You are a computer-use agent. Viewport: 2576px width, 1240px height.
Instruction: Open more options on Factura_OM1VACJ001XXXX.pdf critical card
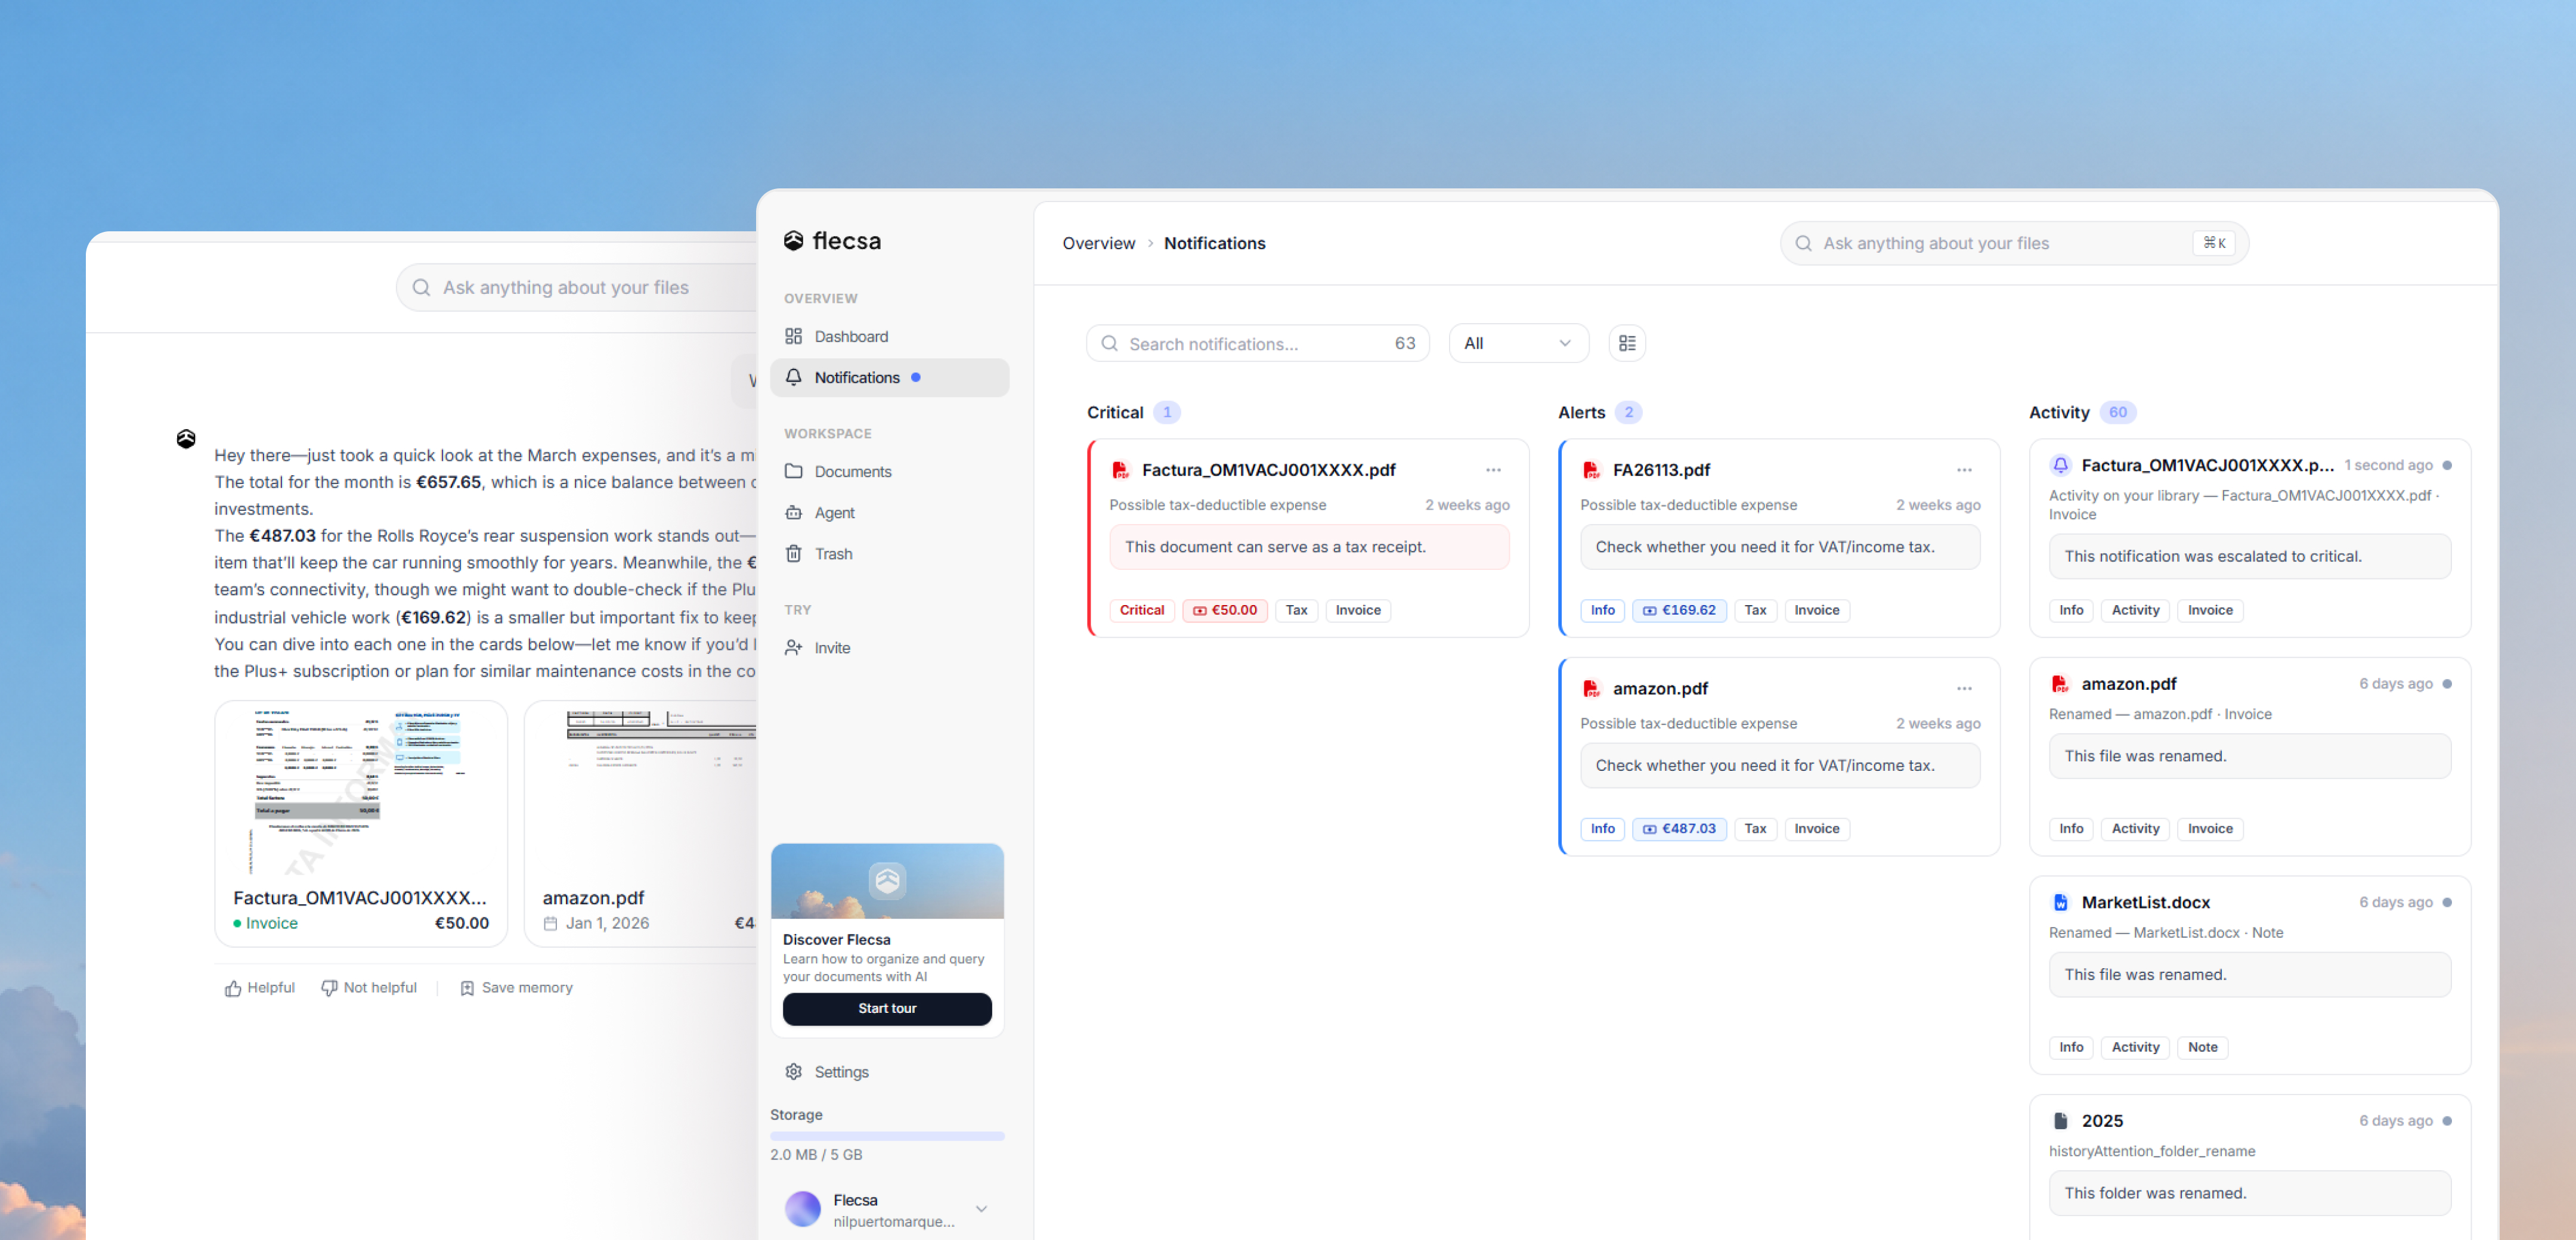coord(1493,469)
